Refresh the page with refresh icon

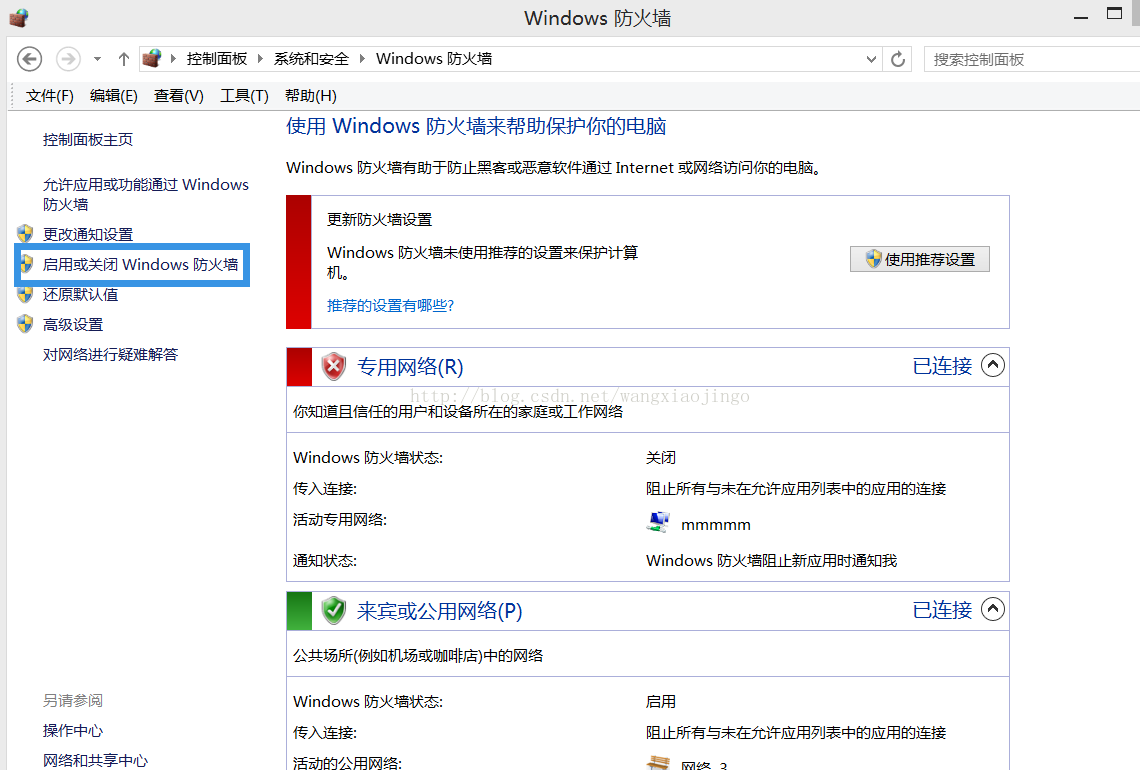coord(898,60)
